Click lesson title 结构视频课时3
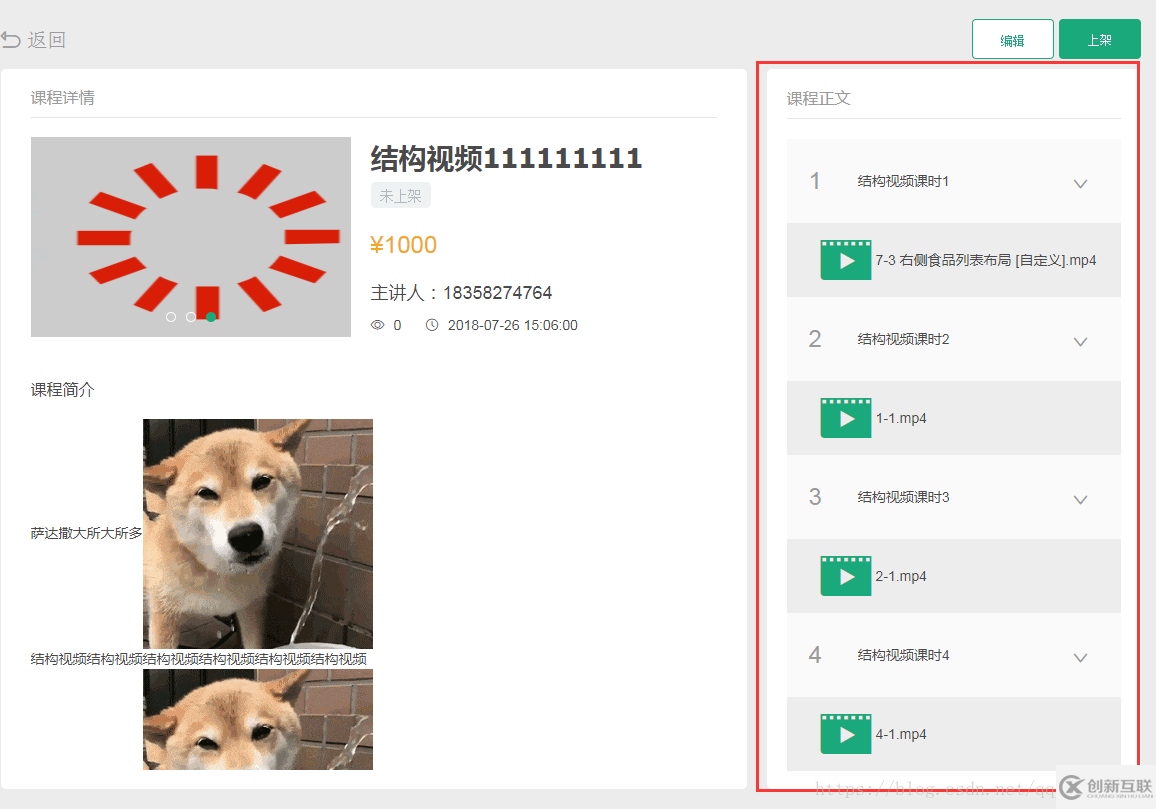1156x809 pixels. click(x=903, y=497)
